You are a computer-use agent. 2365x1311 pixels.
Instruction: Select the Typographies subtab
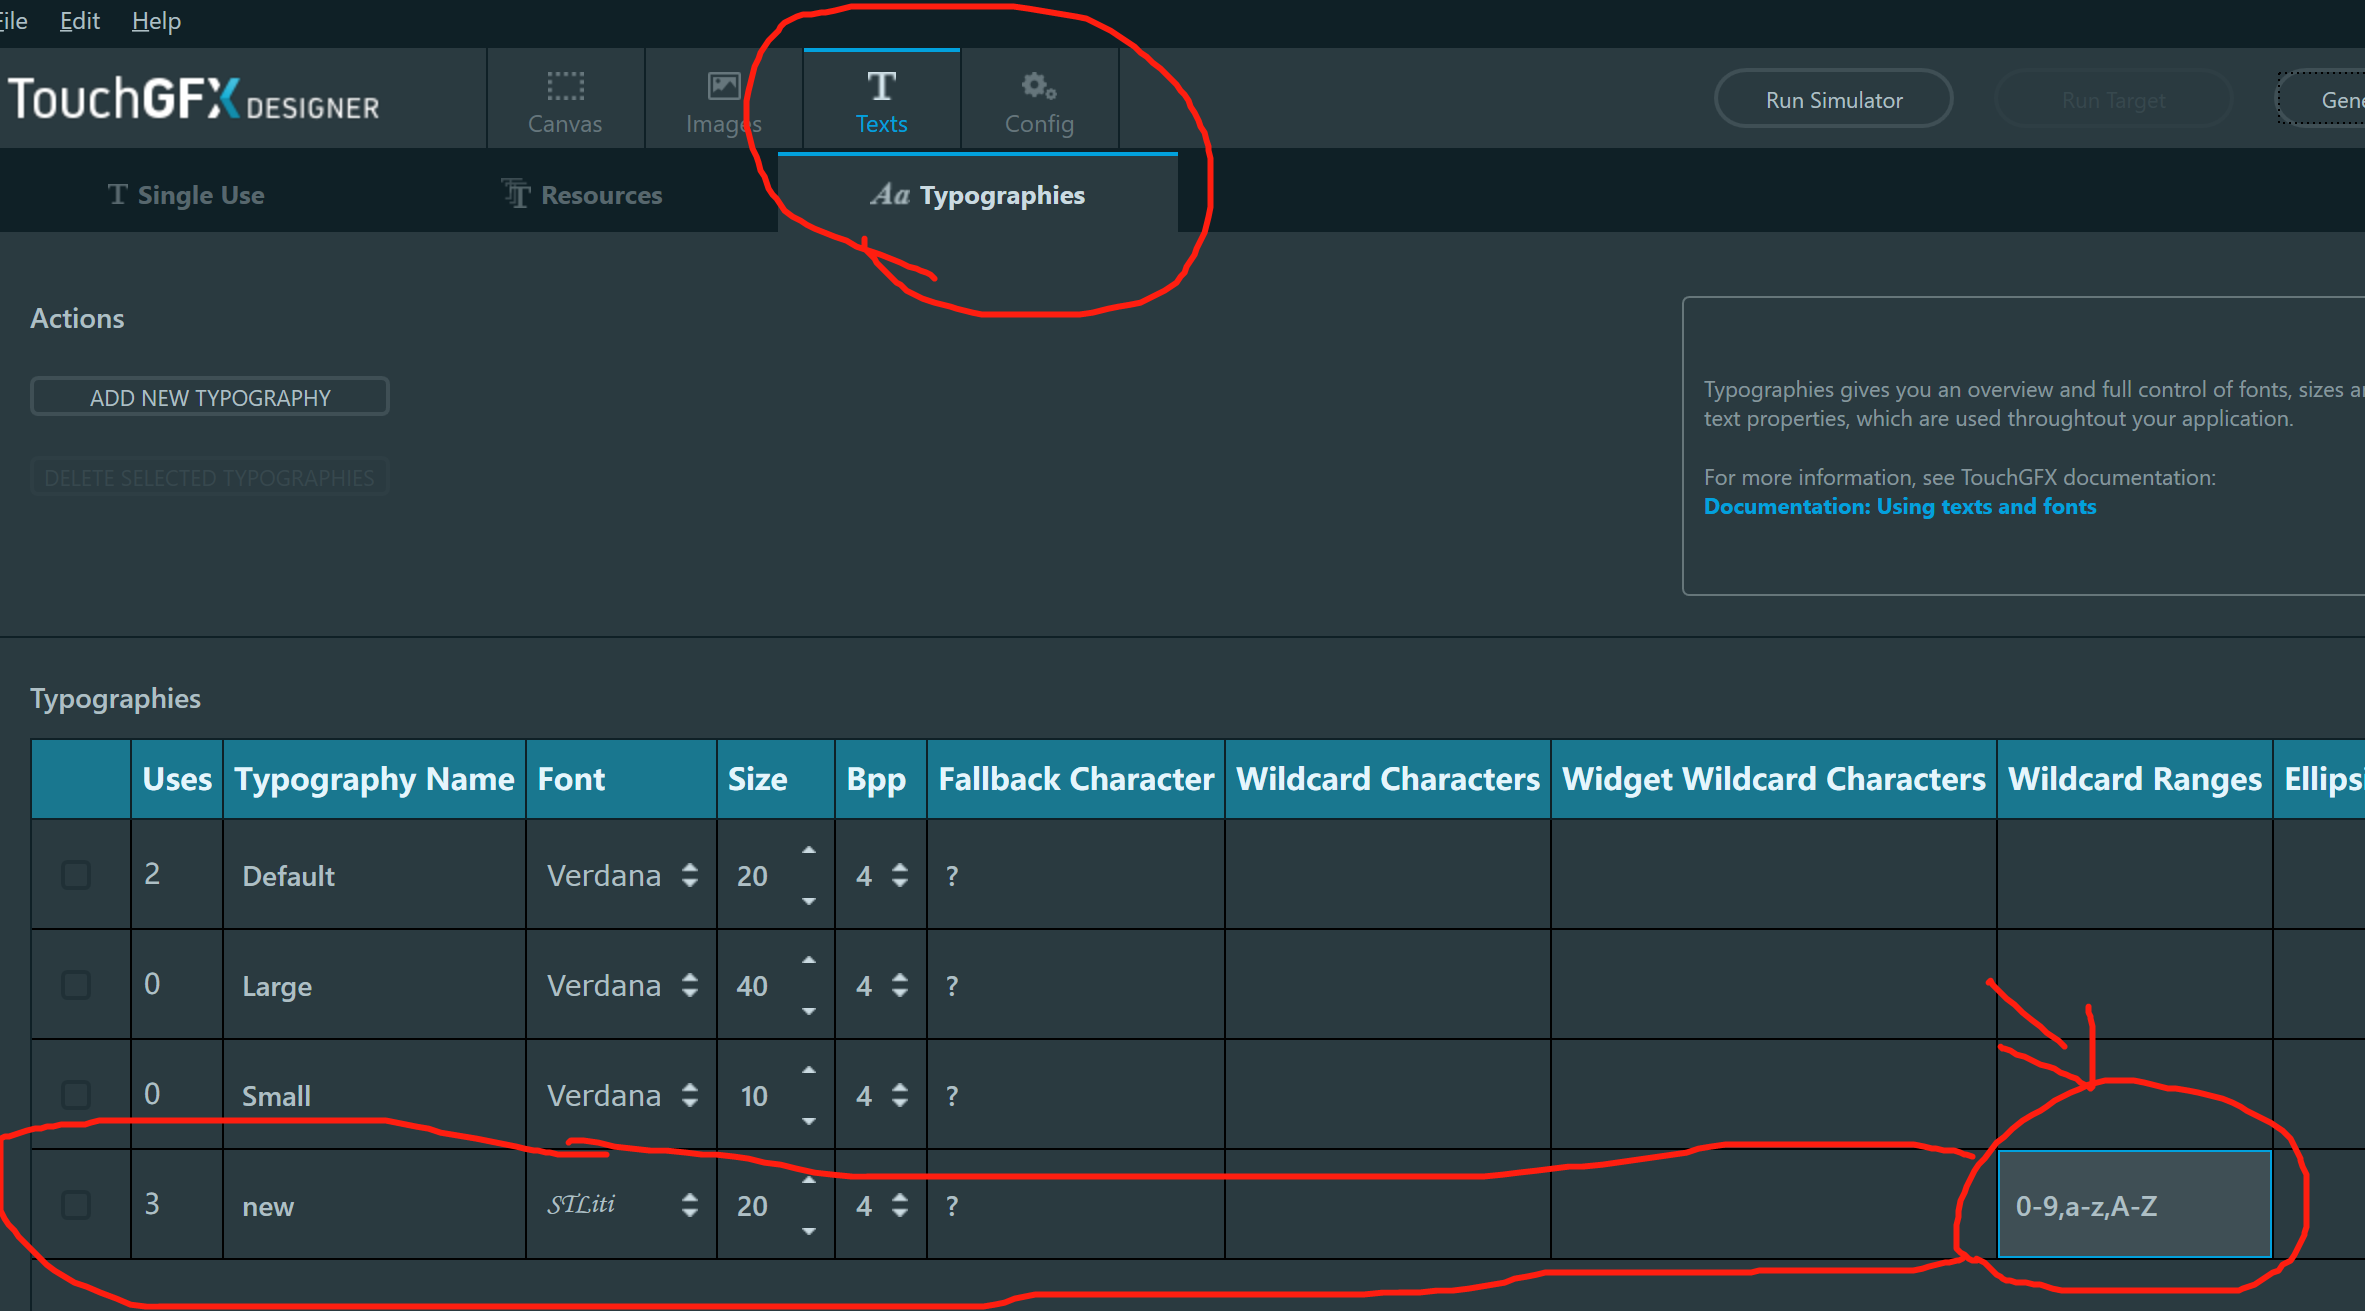(x=978, y=195)
